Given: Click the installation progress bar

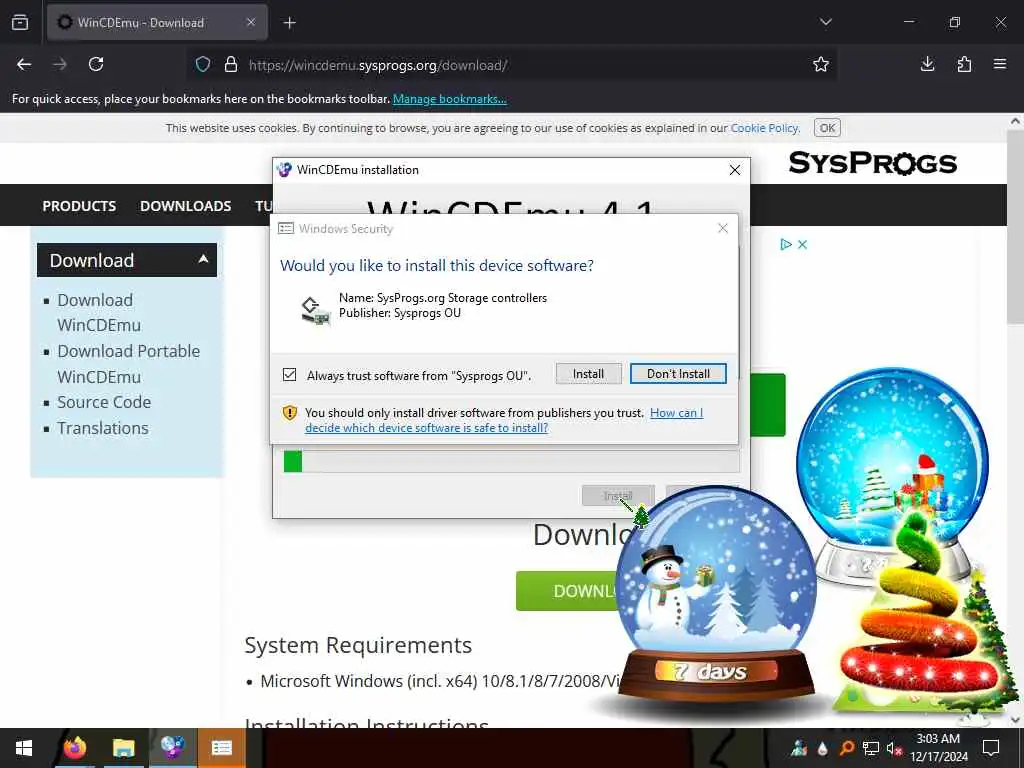Looking at the screenshot, I should 512,461.
